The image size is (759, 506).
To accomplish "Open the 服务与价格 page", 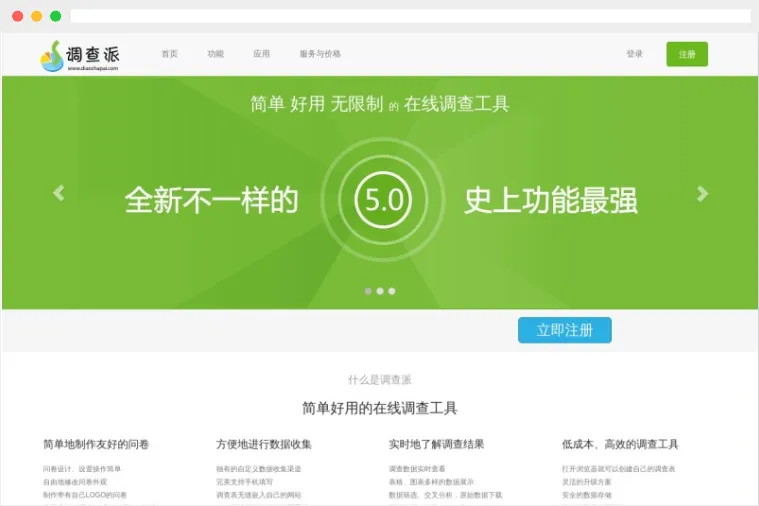I will click(319, 54).
